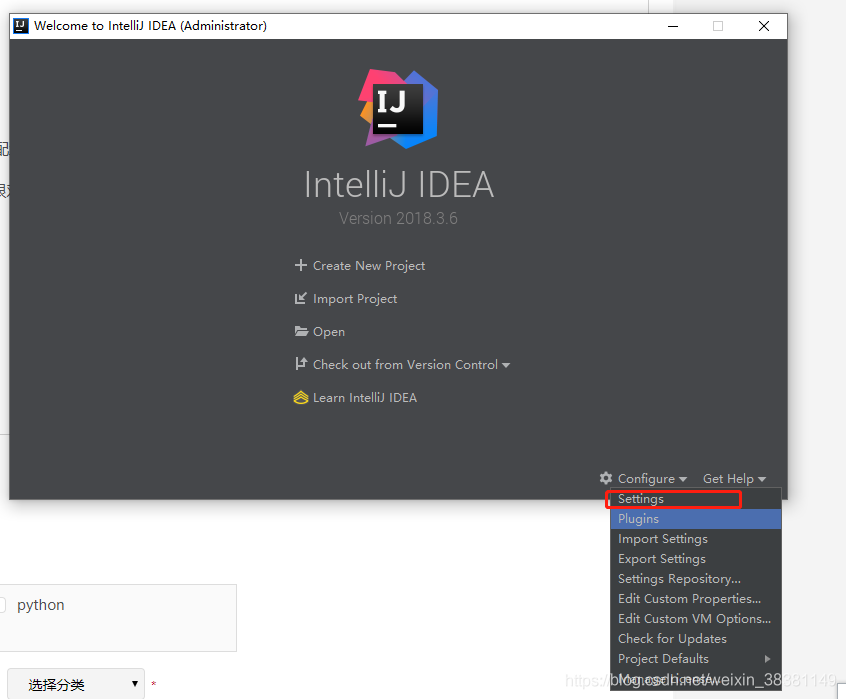
Task: Click the version control checkout icon
Action: coord(300,364)
